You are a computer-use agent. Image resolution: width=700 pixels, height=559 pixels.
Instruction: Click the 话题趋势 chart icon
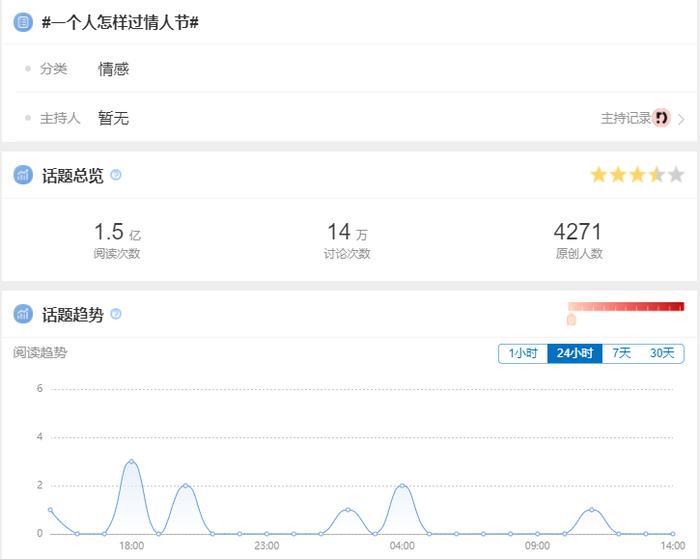pyautogui.click(x=23, y=314)
